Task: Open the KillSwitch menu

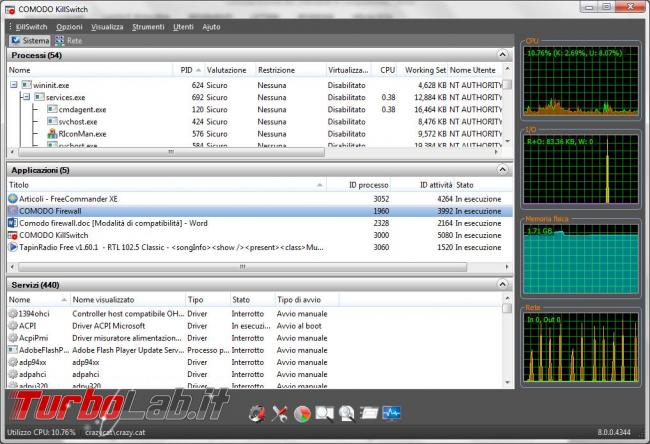Action: [x=32, y=27]
